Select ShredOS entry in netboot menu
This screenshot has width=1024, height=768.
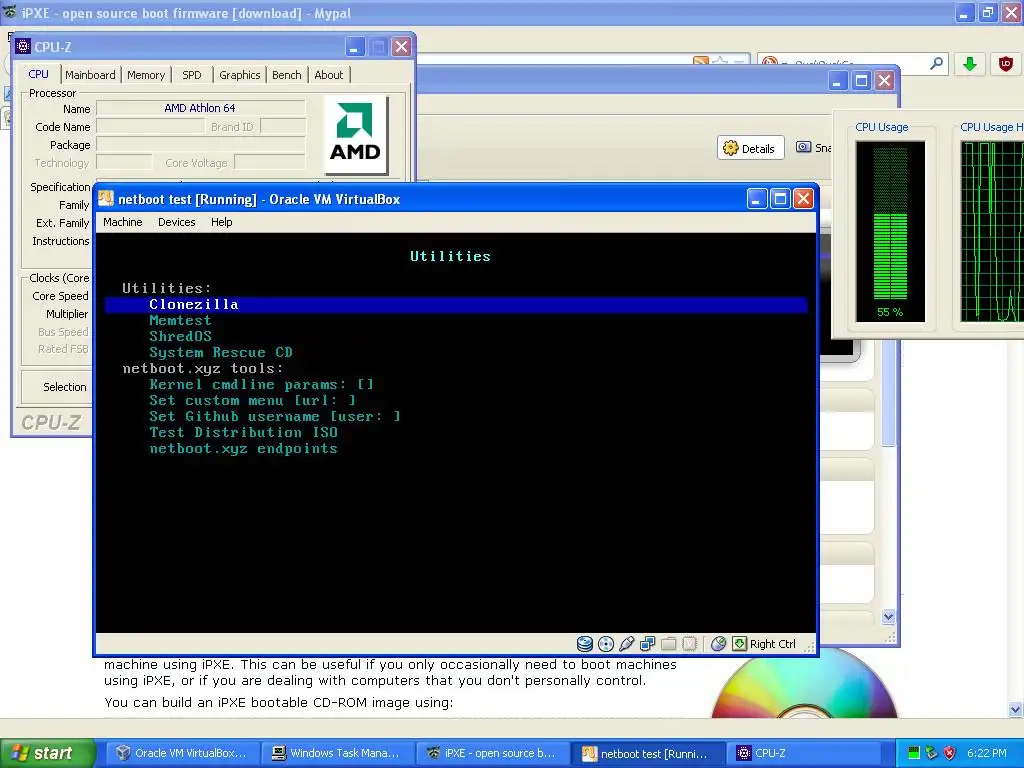coord(180,336)
